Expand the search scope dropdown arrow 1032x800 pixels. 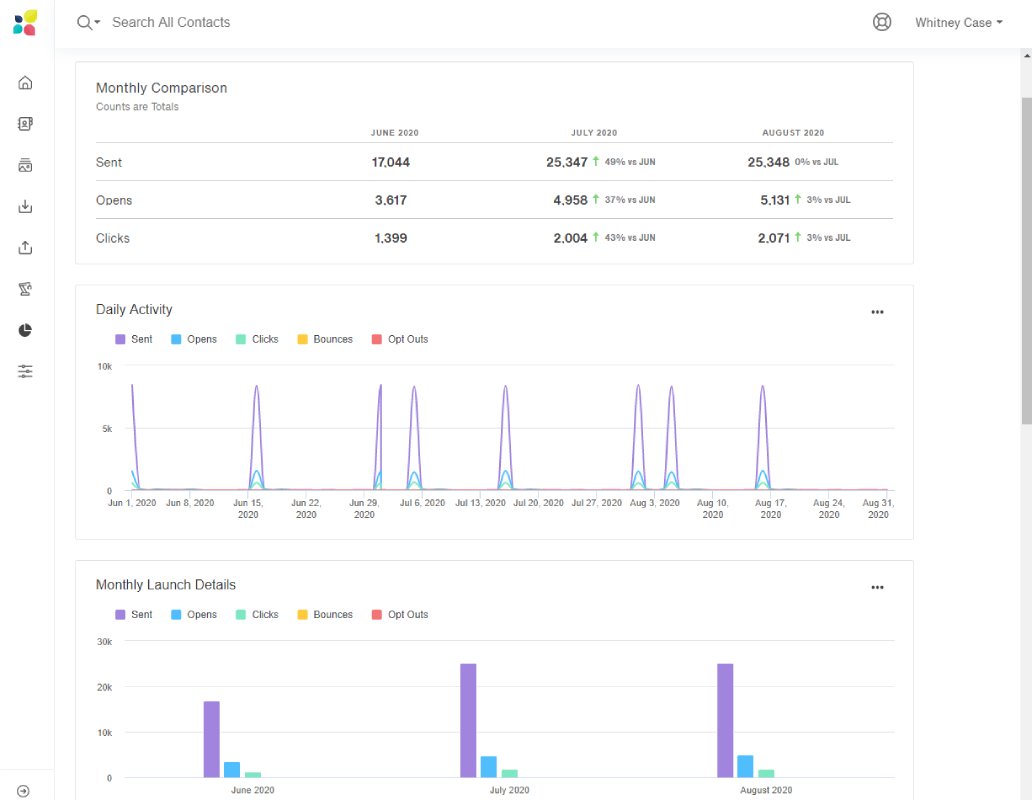coord(97,22)
